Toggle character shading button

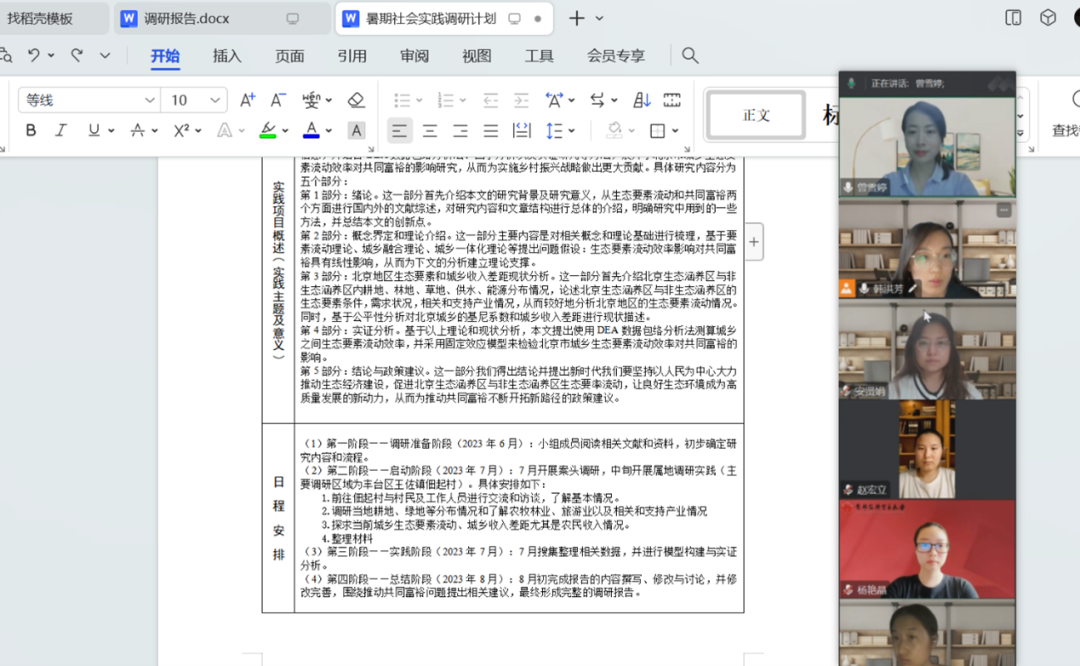(356, 130)
